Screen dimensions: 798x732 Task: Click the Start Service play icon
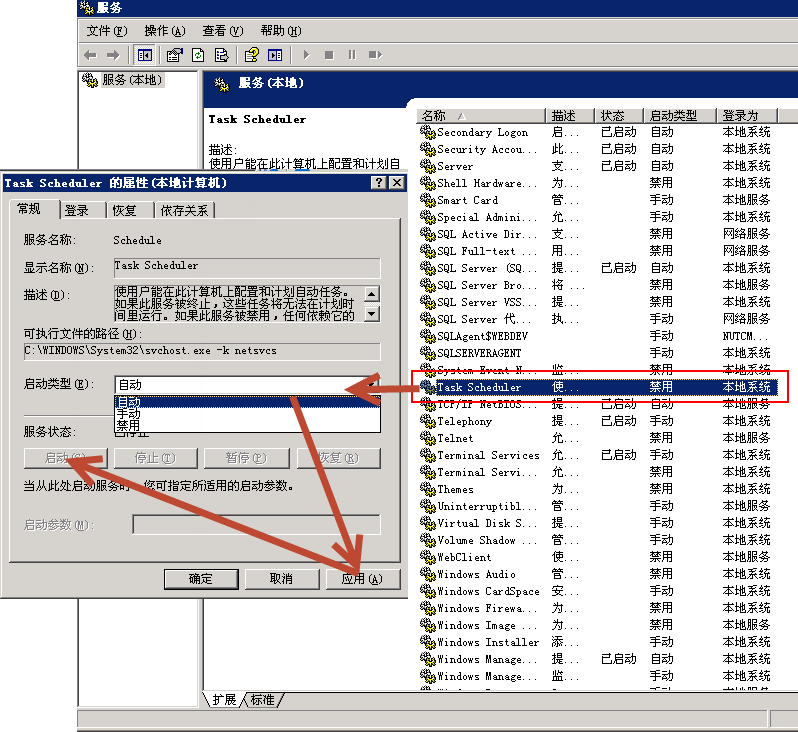point(306,55)
